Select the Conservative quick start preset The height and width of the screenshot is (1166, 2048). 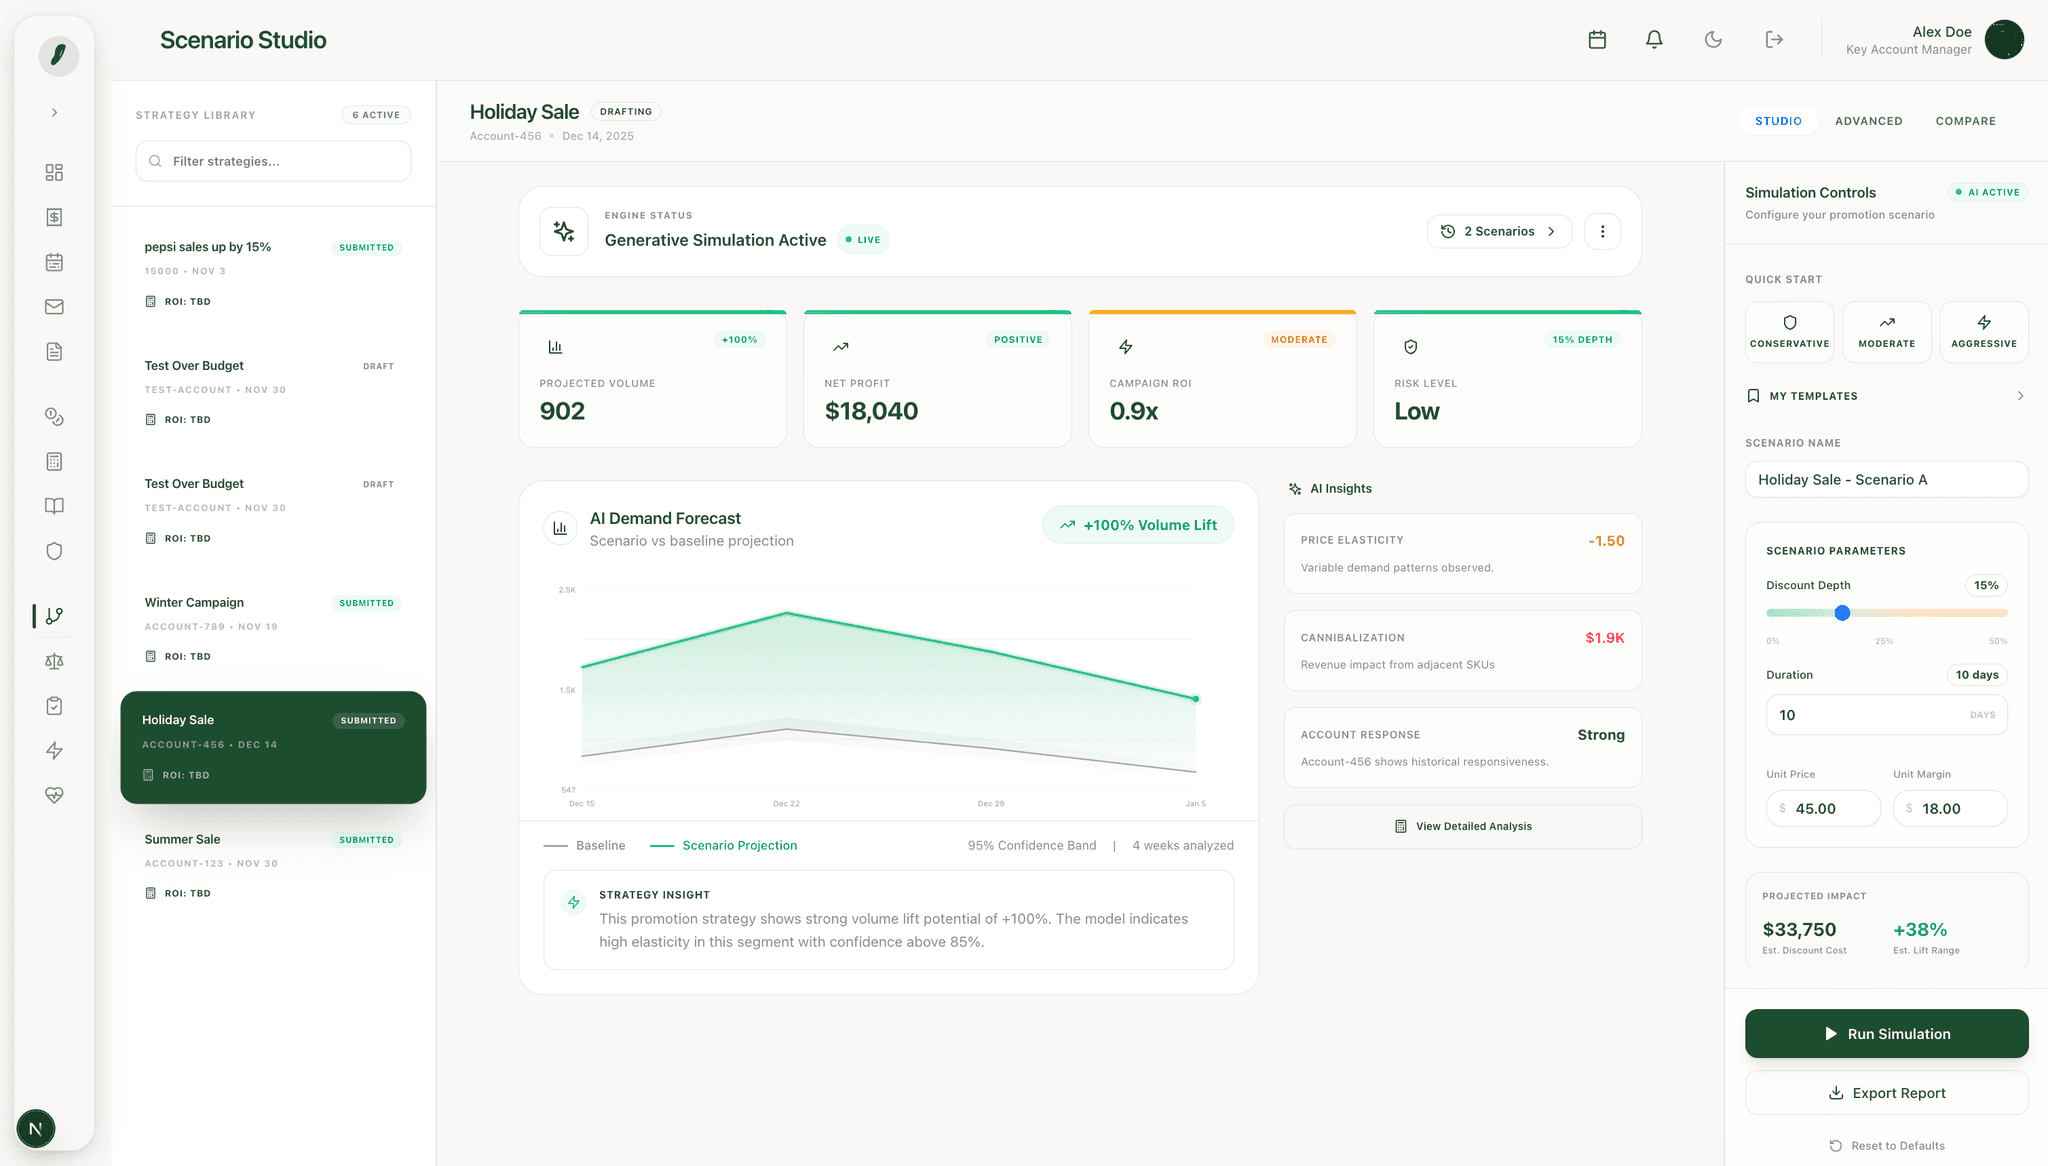[x=1789, y=332]
